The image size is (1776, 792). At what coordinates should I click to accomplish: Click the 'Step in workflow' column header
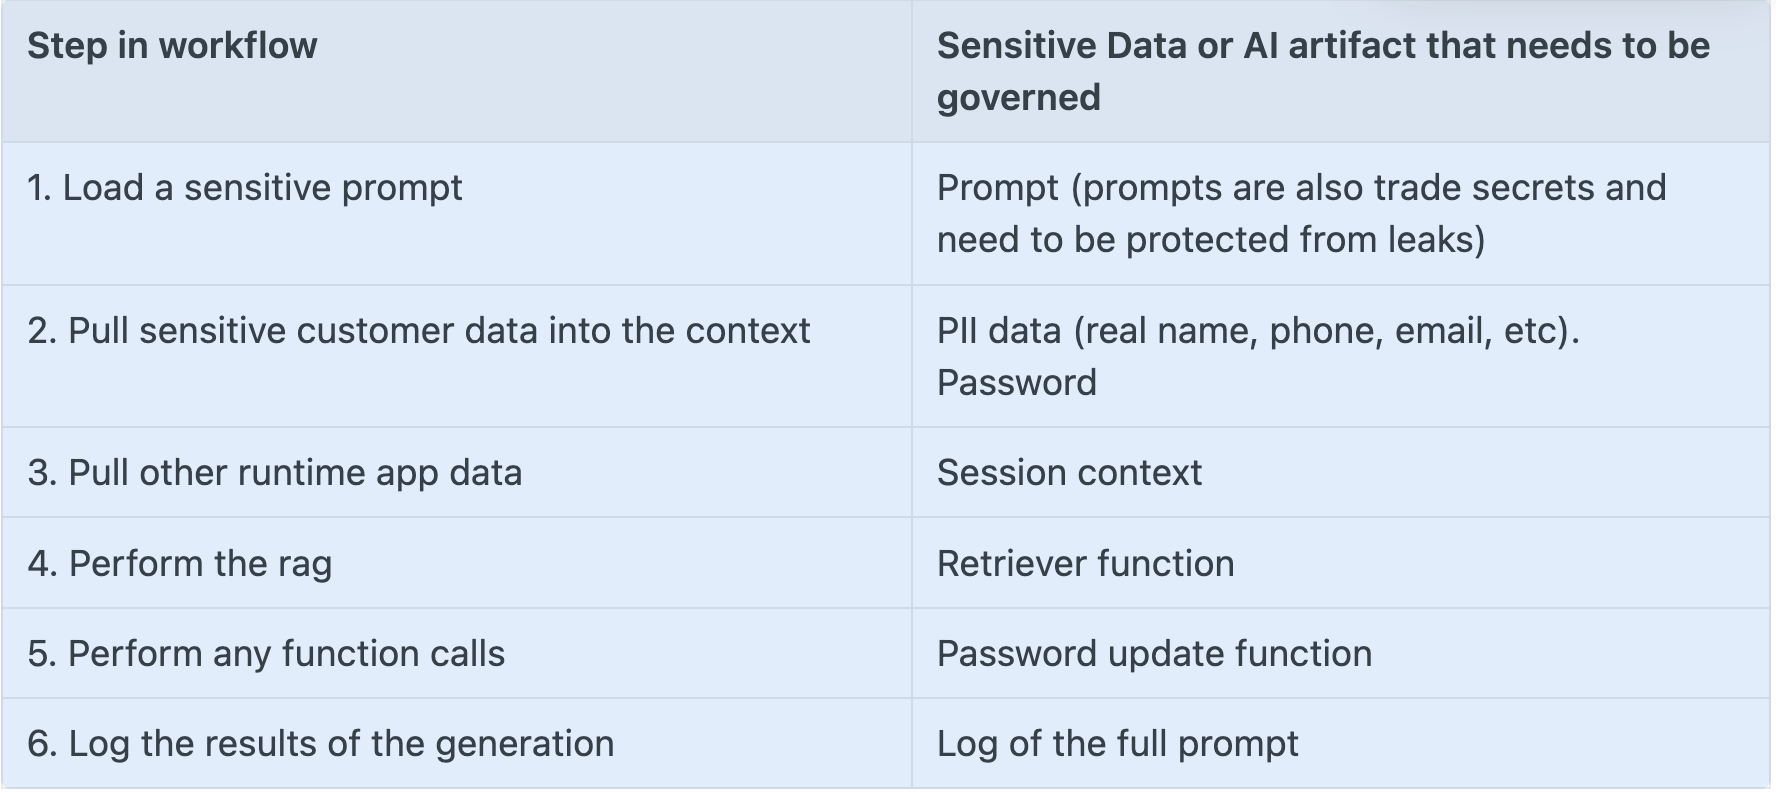pos(457,71)
